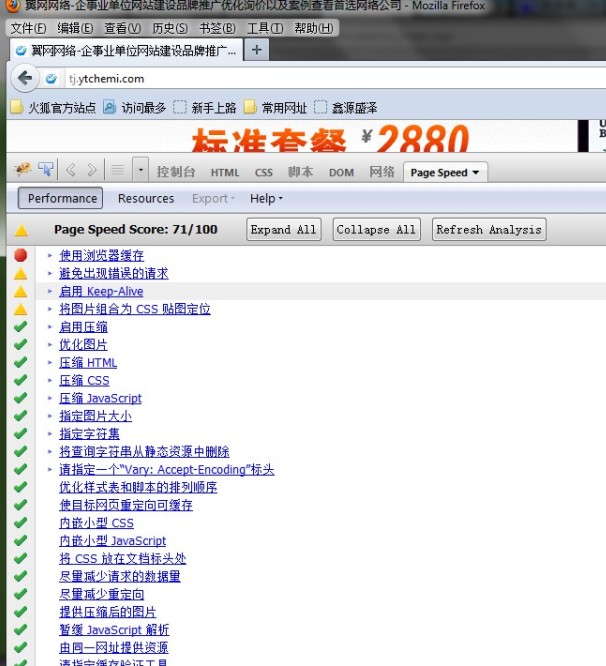606x666 pixels.
Task: Click the site identity icon in address bar
Action: click(51, 78)
